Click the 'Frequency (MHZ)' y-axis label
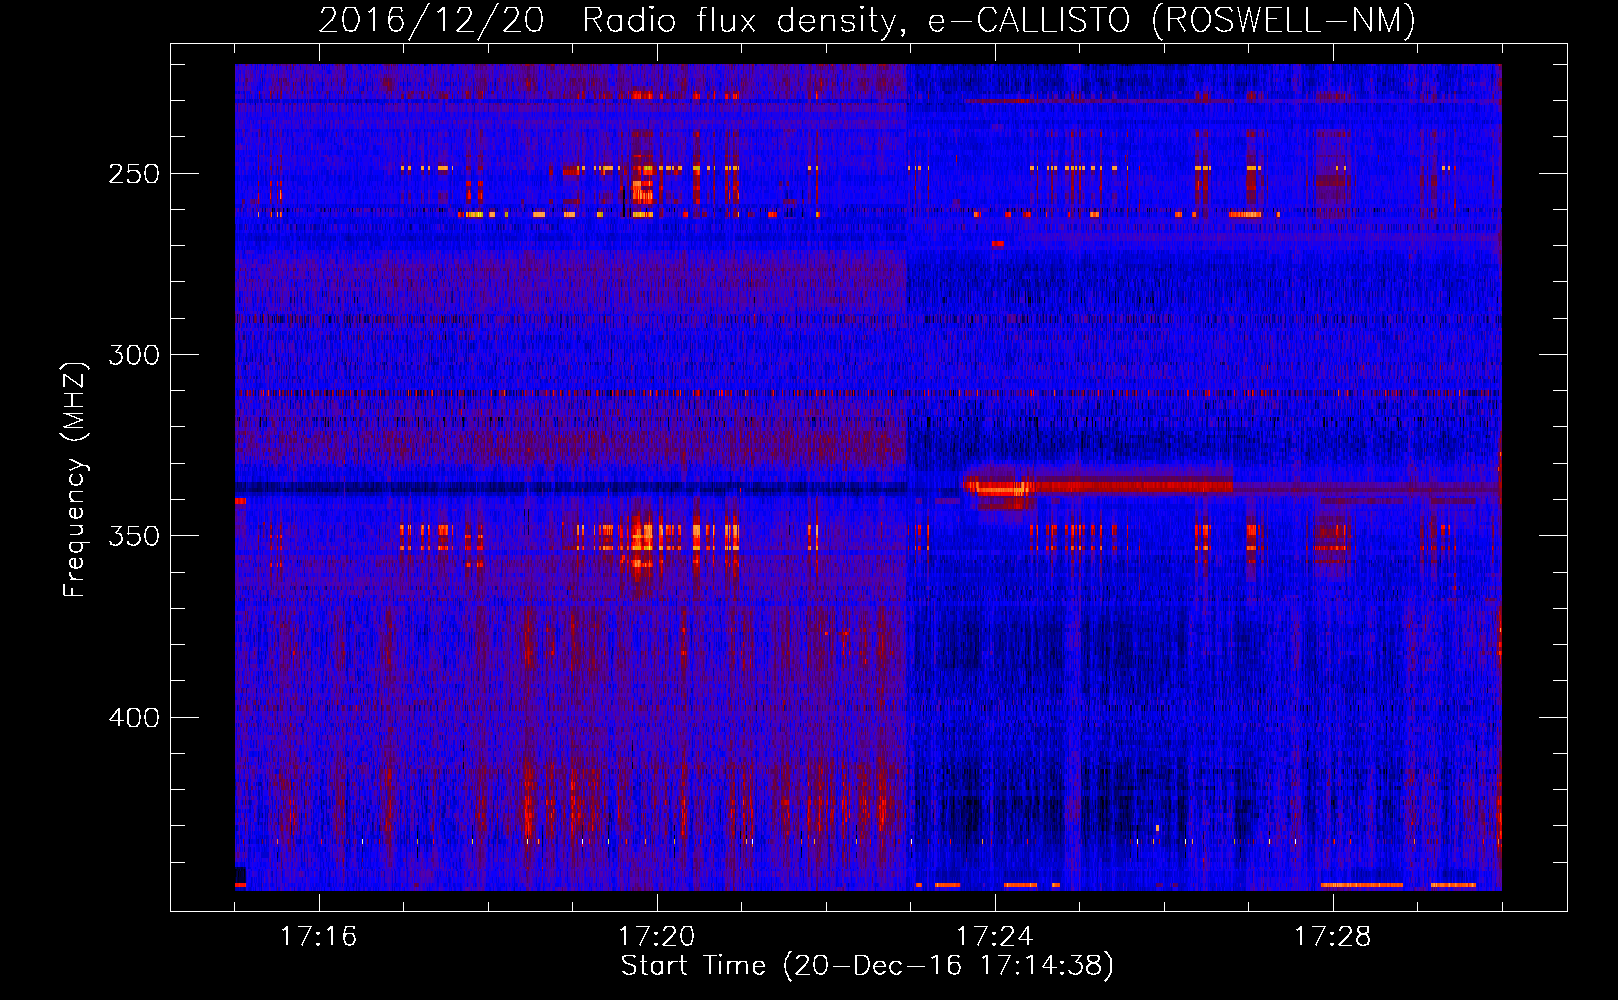 click(x=75, y=479)
